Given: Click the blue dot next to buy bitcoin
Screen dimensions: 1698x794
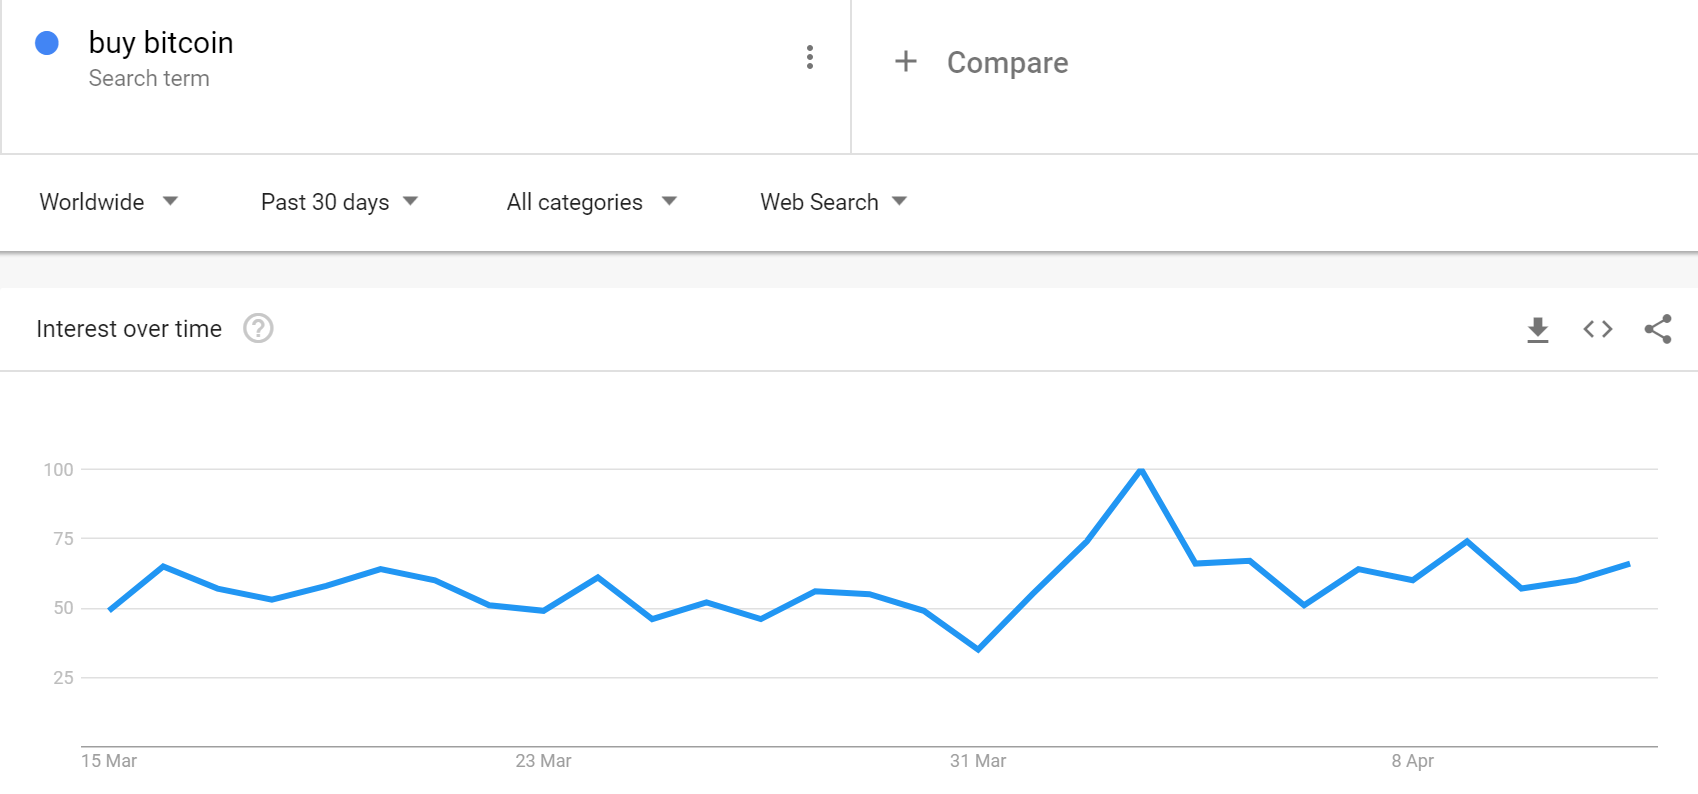Looking at the screenshot, I should coord(47,43).
